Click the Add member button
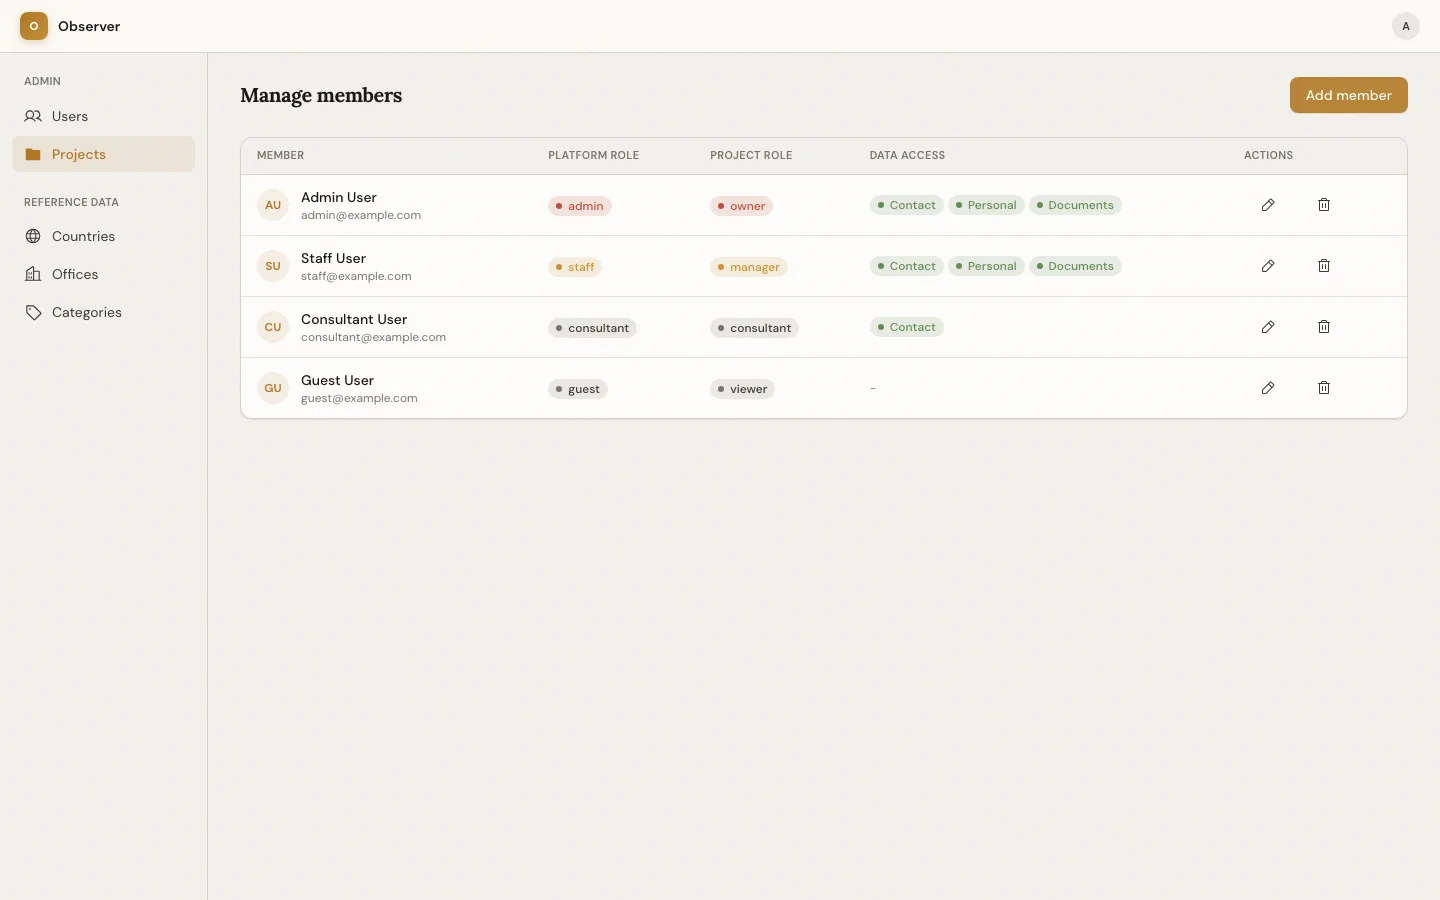This screenshot has width=1440, height=900. coord(1348,95)
